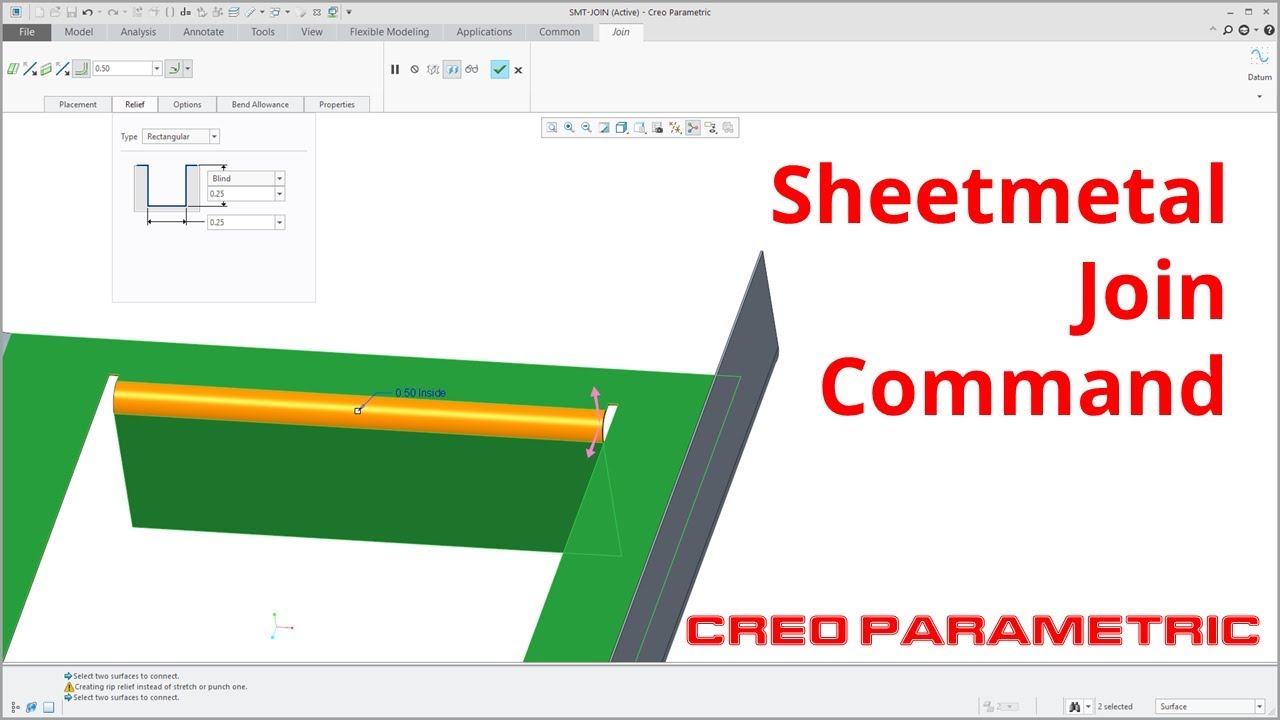Click the New document icon
This screenshot has height=720, width=1280.
[39, 12]
